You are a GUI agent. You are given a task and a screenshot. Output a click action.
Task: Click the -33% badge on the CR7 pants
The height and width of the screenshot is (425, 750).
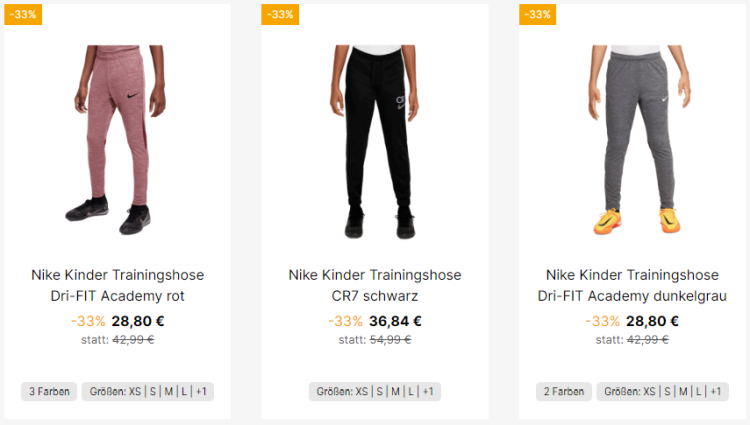click(x=281, y=14)
